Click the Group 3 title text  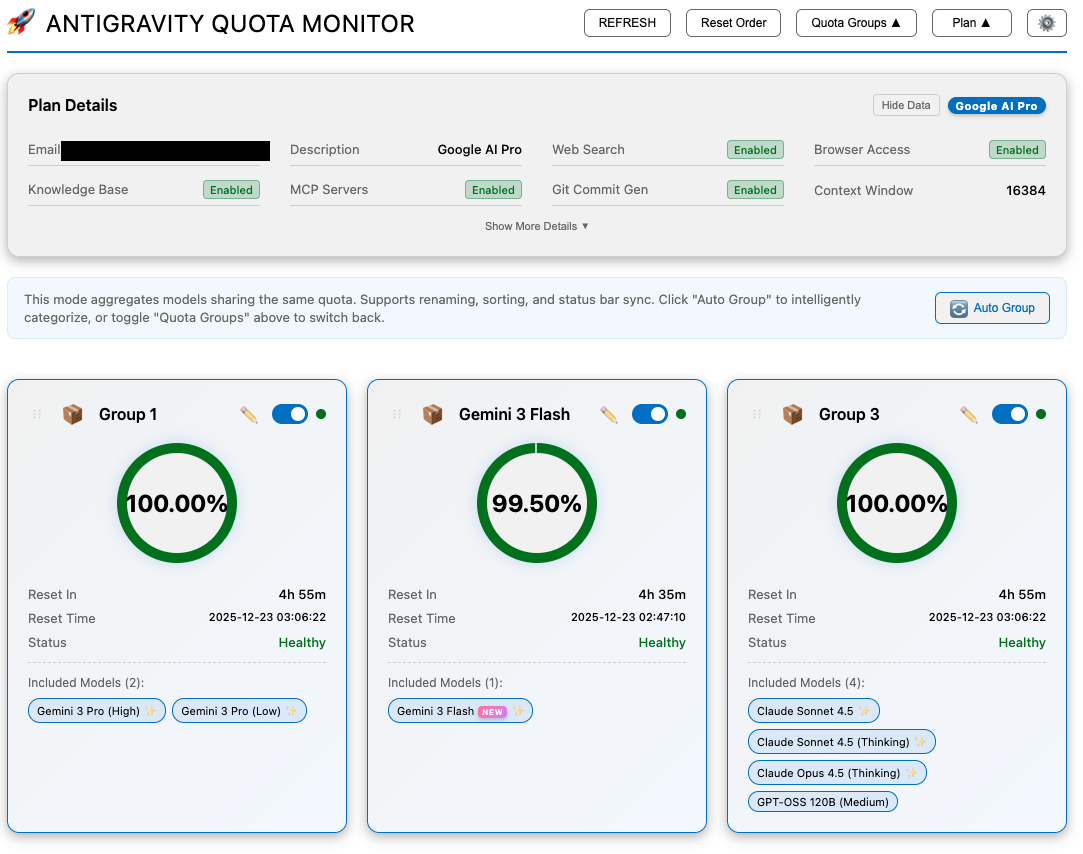pyautogui.click(x=849, y=414)
